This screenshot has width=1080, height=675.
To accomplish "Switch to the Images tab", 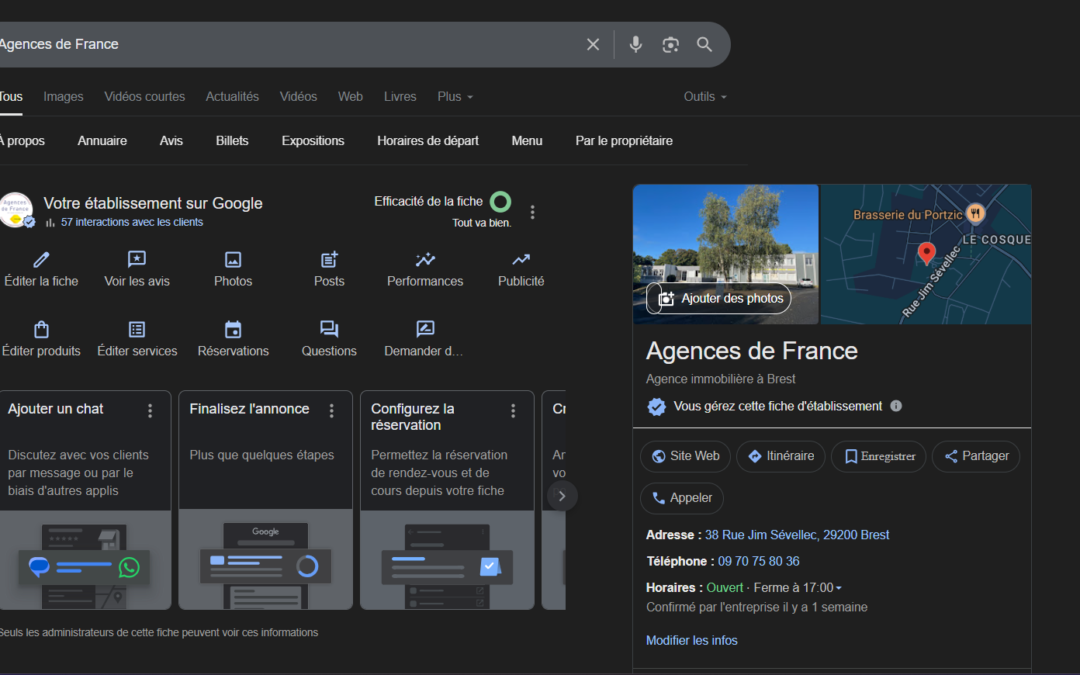I will pos(62,96).
